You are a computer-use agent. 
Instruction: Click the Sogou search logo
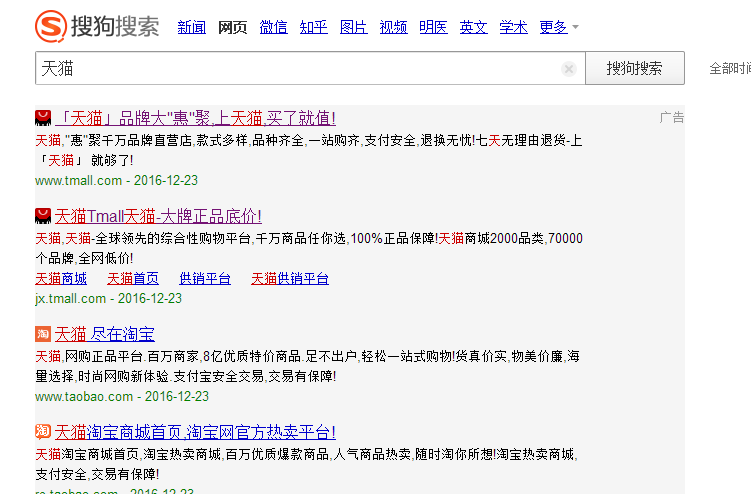coord(97,26)
